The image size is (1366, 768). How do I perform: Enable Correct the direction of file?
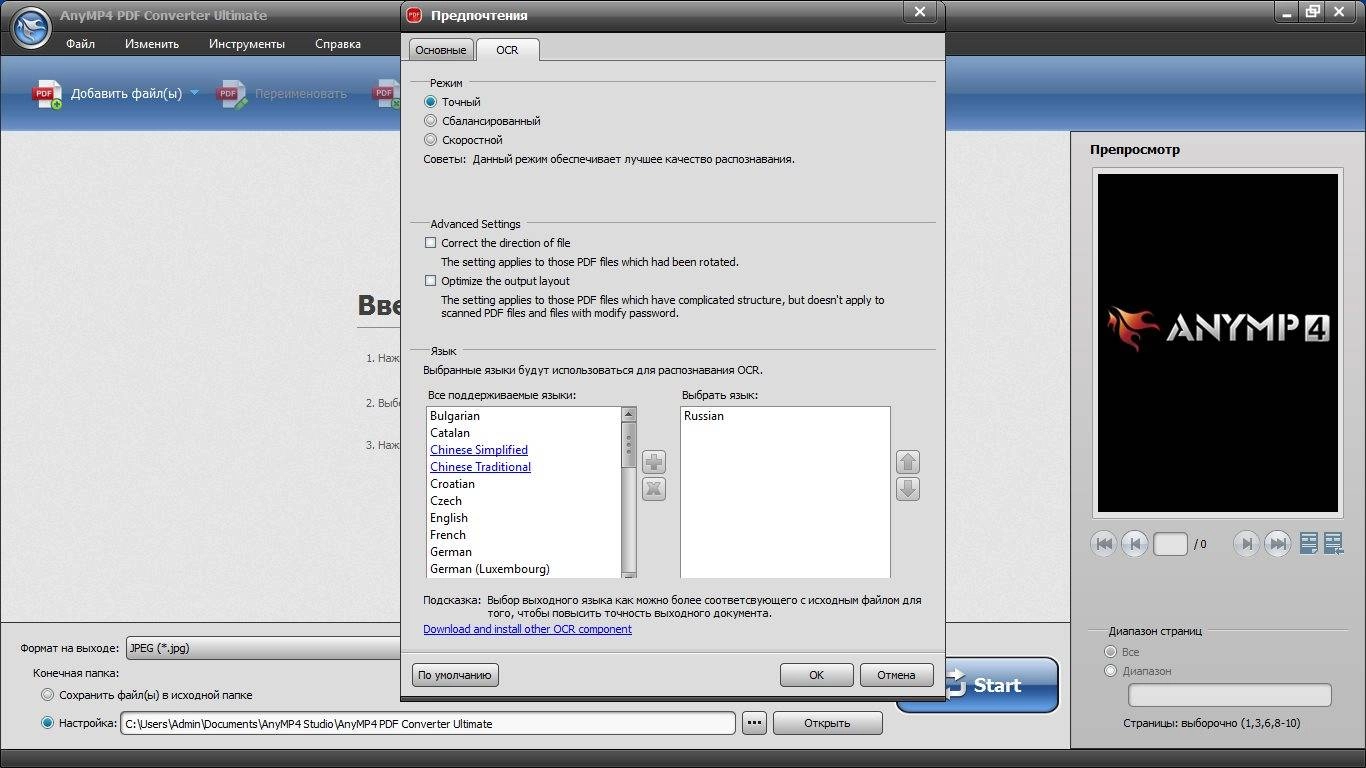[431, 243]
